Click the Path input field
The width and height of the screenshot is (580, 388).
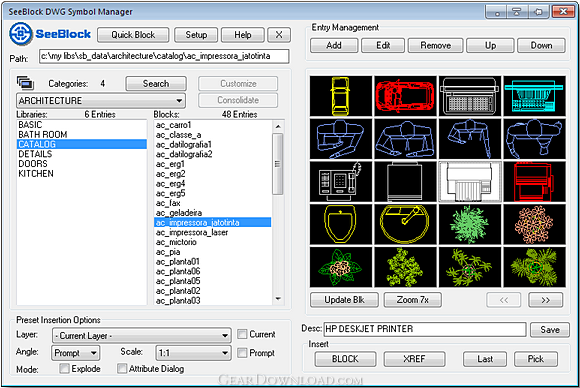pyautogui.click(x=164, y=56)
